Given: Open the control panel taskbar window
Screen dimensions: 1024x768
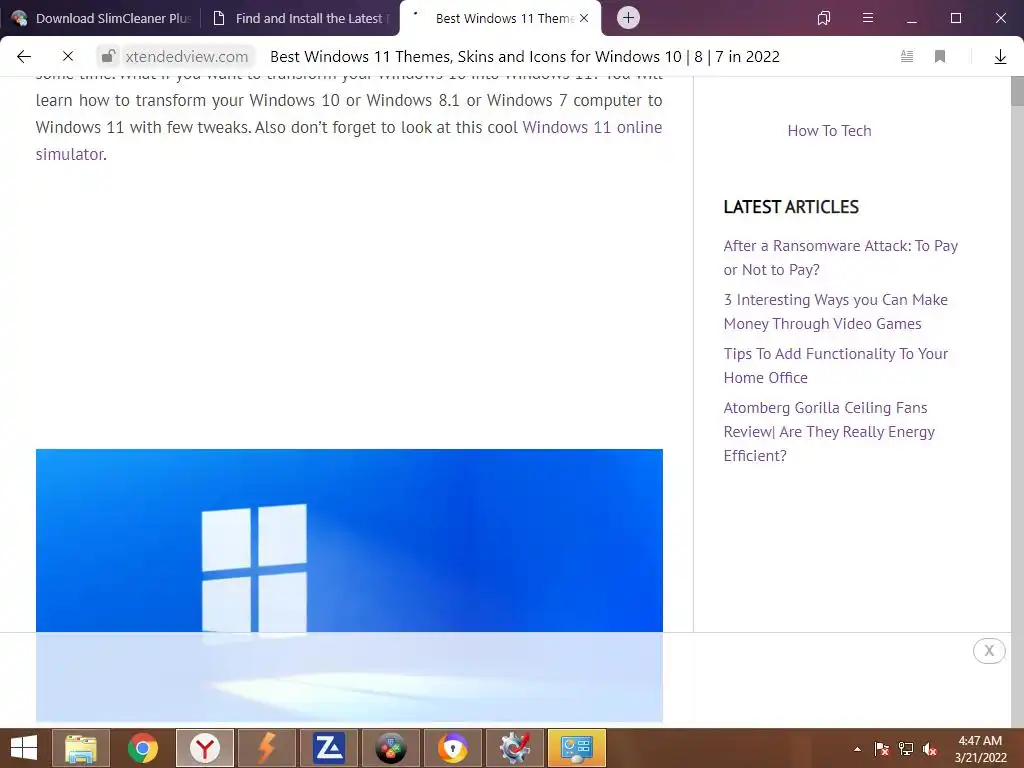Looking at the screenshot, I should (577, 748).
